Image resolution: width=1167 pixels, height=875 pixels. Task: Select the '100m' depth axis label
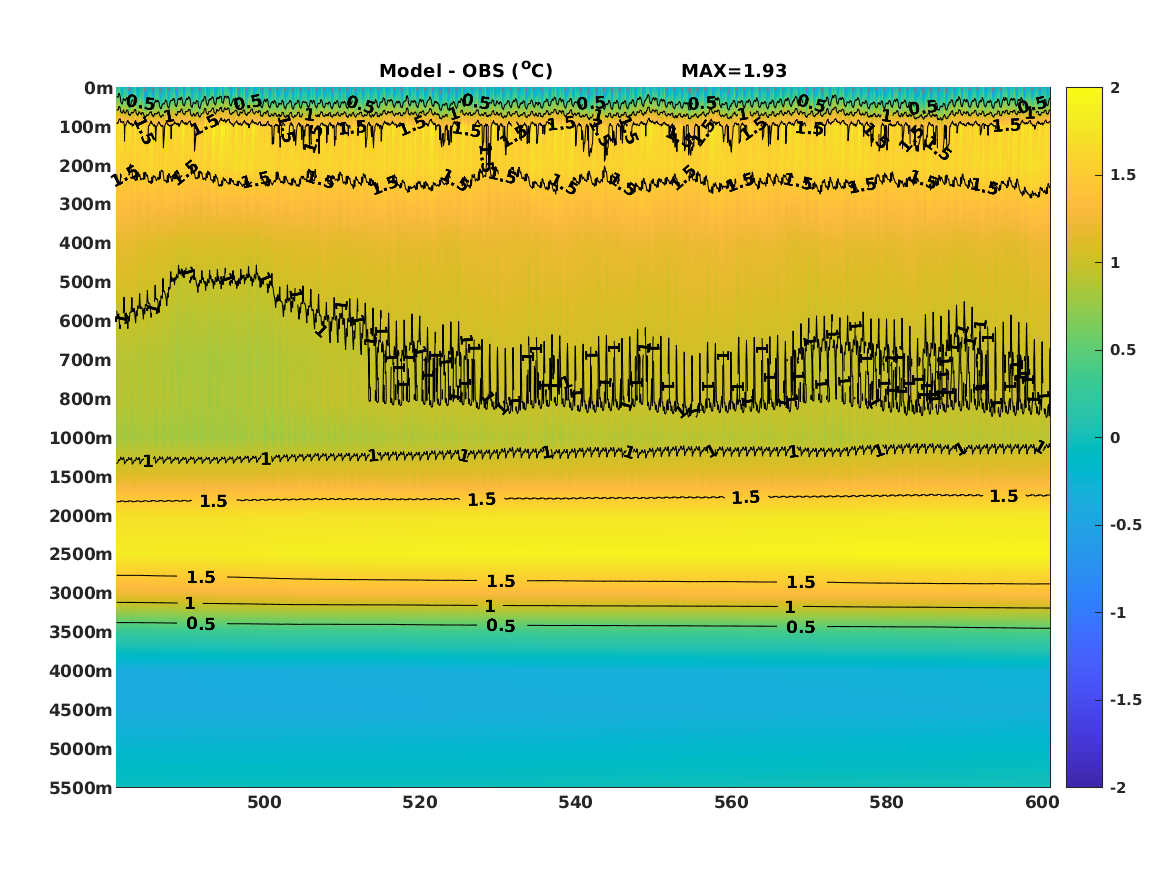coord(86,127)
